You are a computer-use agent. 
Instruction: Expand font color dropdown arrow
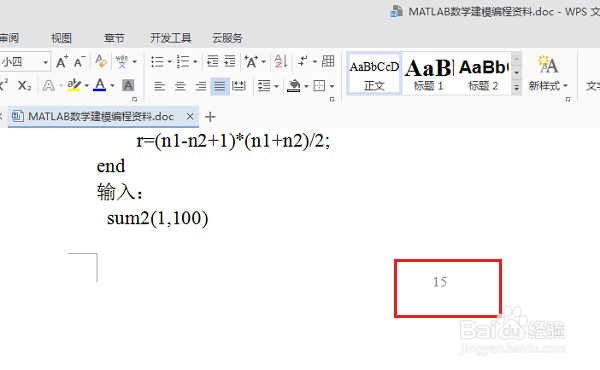[x=112, y=86]
